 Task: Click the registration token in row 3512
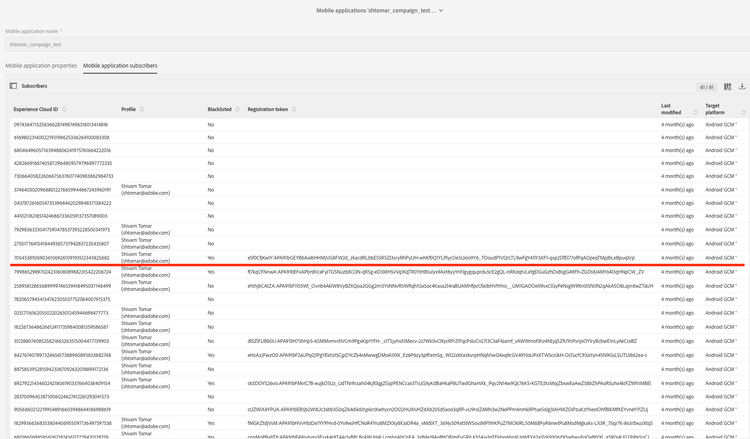(x=442, y=341)
